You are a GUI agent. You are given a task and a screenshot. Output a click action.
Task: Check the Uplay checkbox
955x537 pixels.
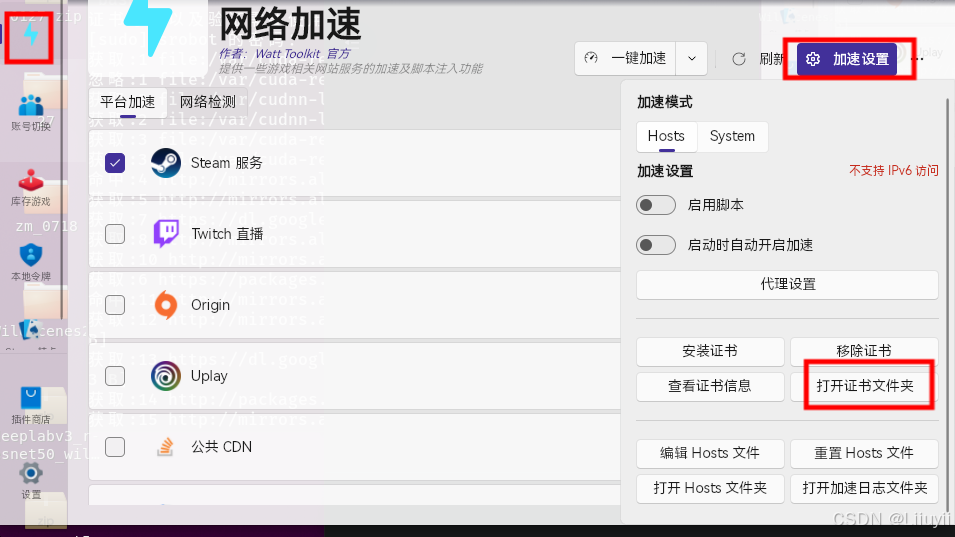click(115, 376)
